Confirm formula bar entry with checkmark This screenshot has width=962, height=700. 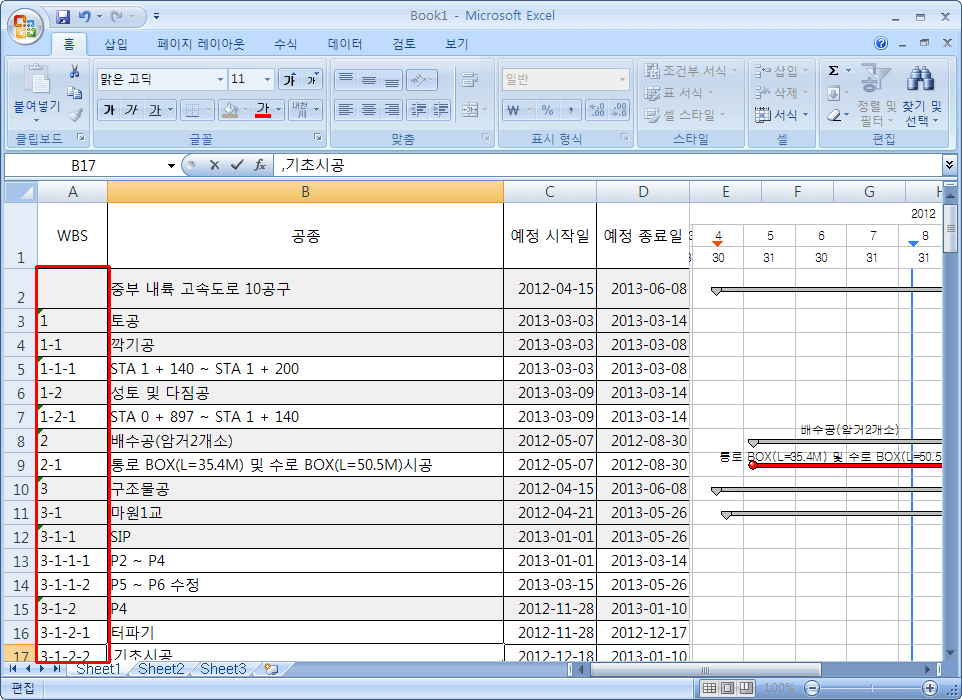point(237,165)
